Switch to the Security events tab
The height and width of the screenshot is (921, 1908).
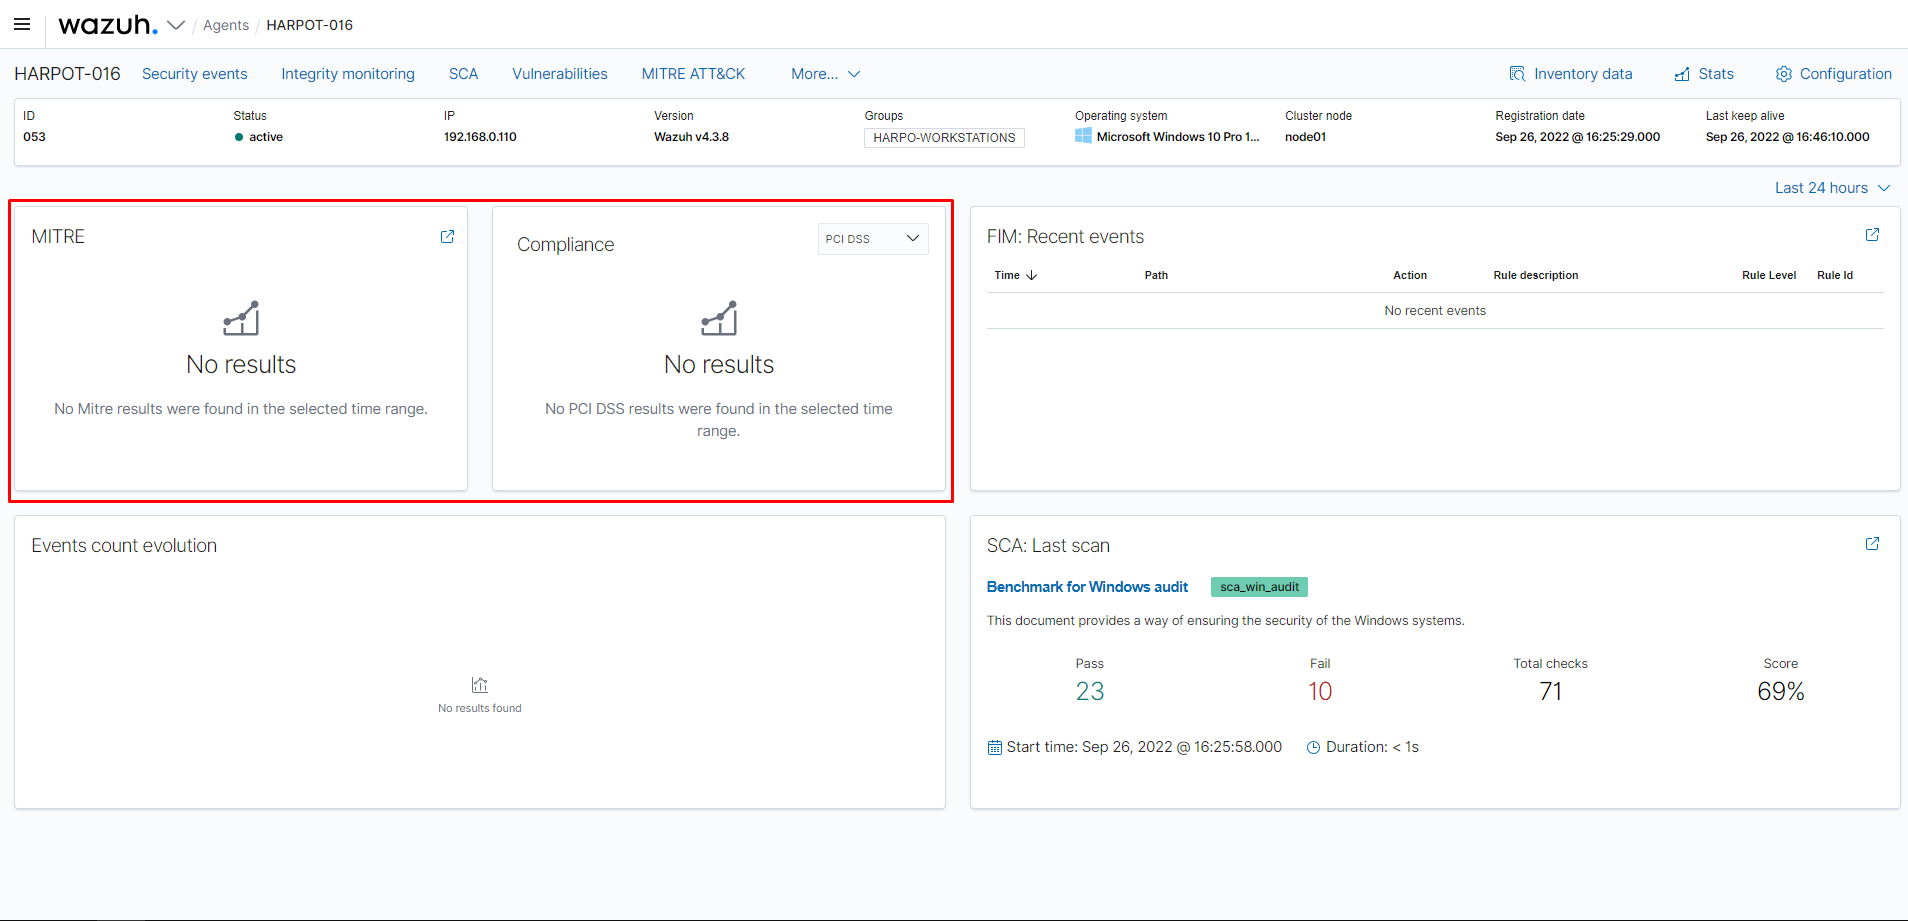(x=195, y=73)
